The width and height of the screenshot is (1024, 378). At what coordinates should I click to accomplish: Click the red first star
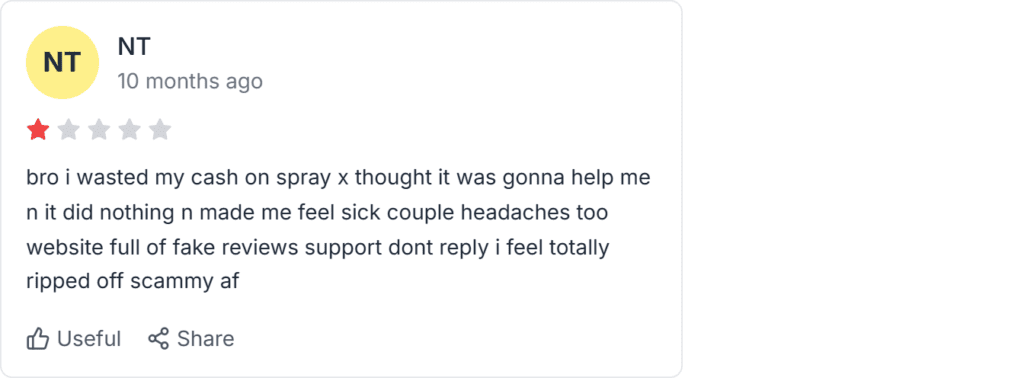(38, 130)
